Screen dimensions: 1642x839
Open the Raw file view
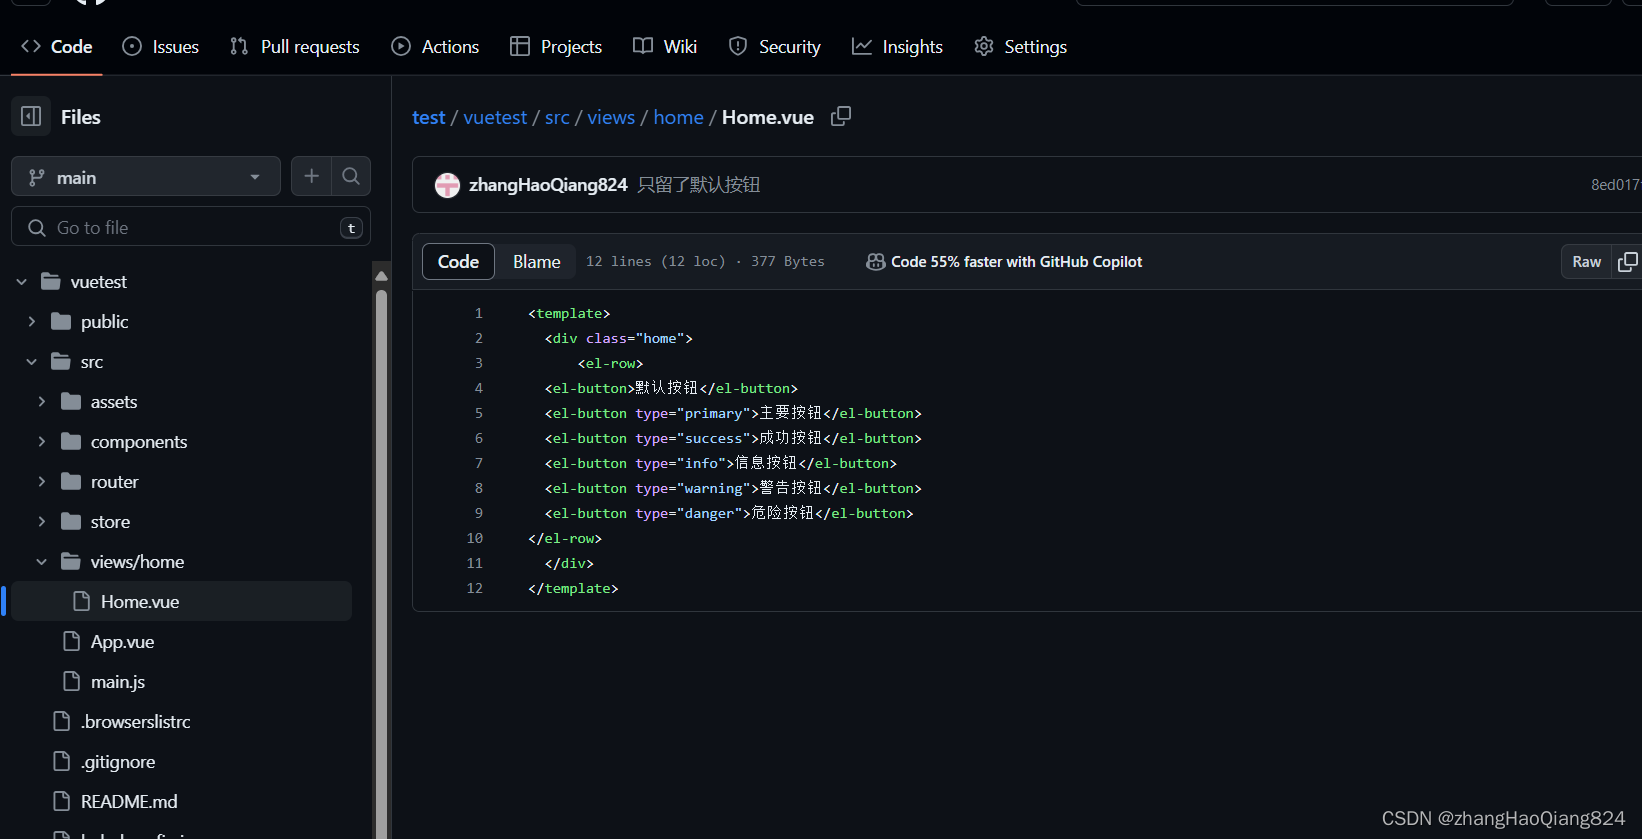(x=1586, y=262)
